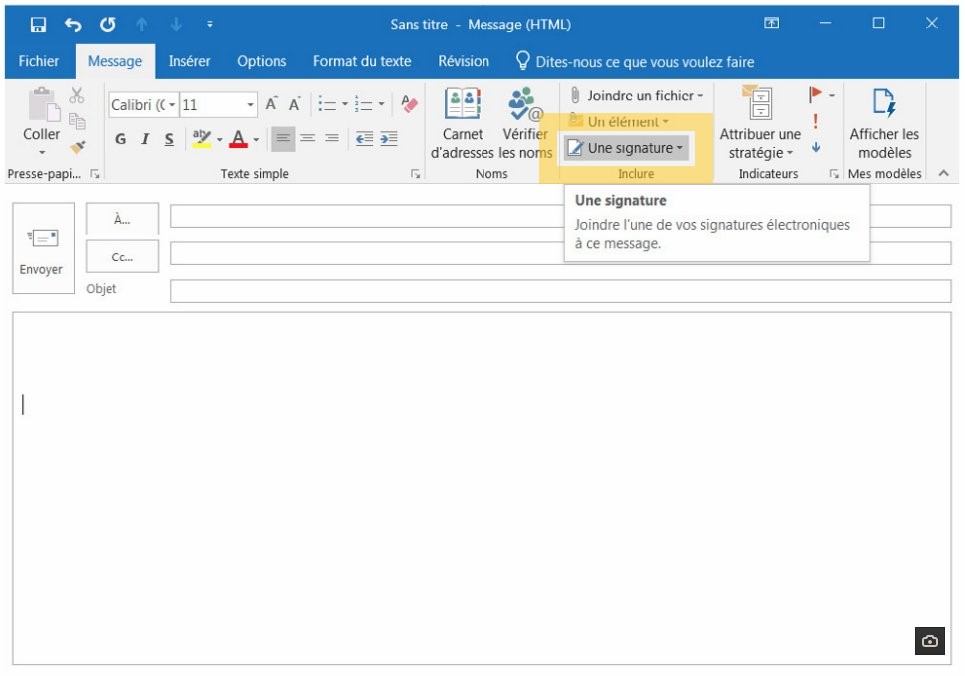The image size is (965, 676).
Task: Click the À... recipients button
Action: tap(121, 220)
